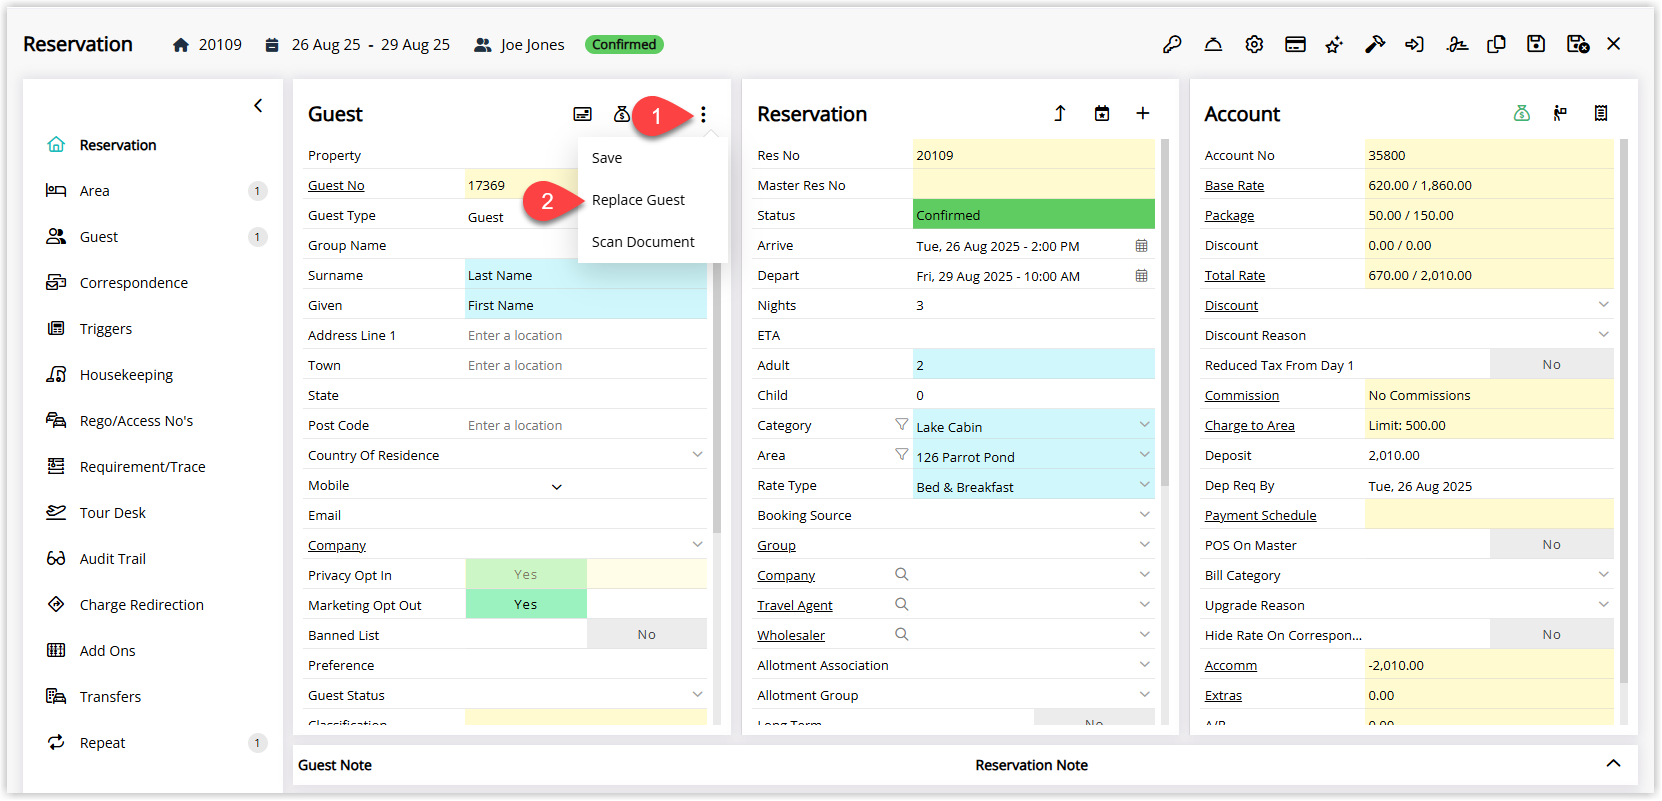Click the Company search magnifier icon
The width and height of the screenshot is (1662, 801).
click(x=901, y=575)
